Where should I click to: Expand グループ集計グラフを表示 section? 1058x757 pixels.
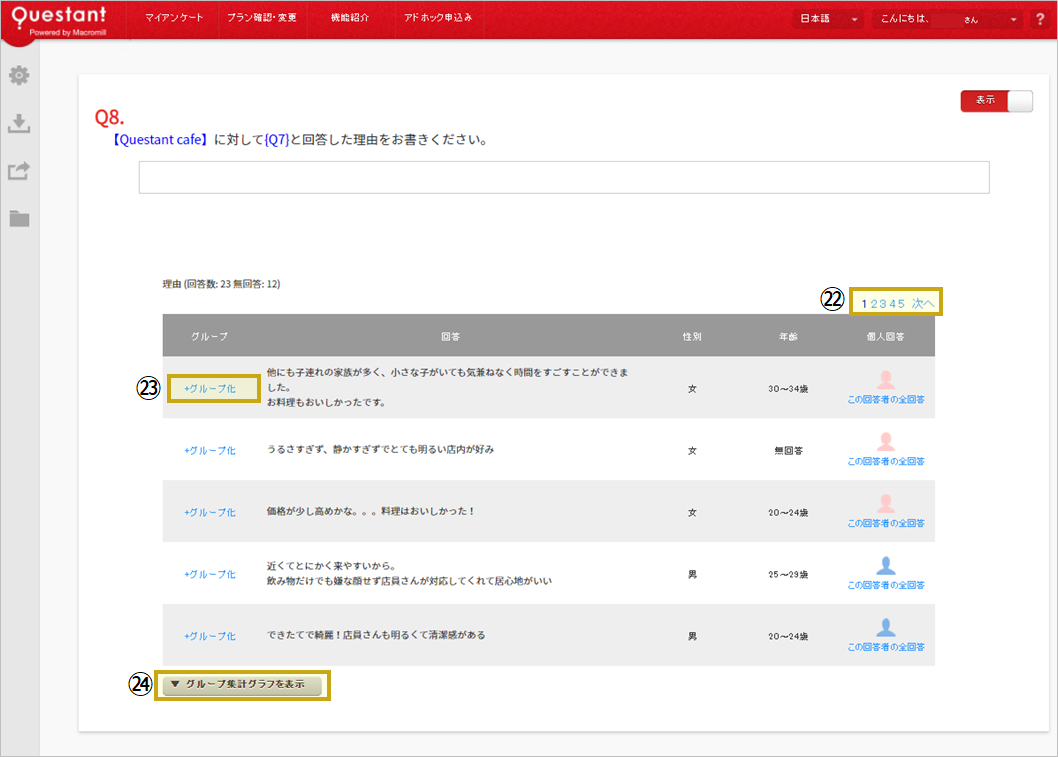point(242,685)
